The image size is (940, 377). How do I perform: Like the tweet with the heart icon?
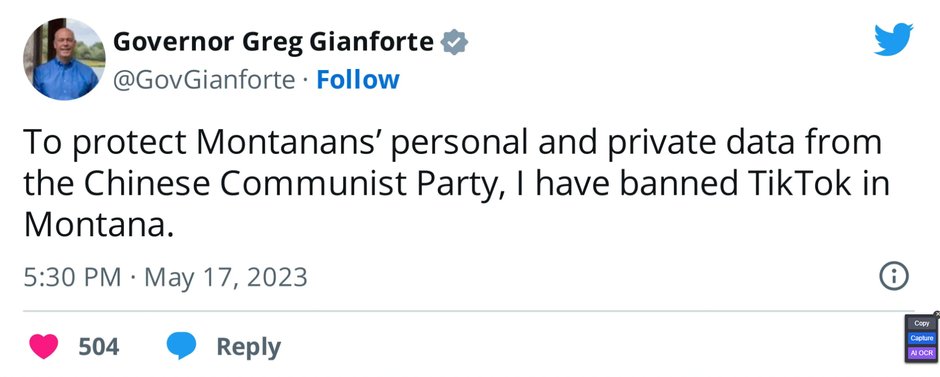pos(44,346)
